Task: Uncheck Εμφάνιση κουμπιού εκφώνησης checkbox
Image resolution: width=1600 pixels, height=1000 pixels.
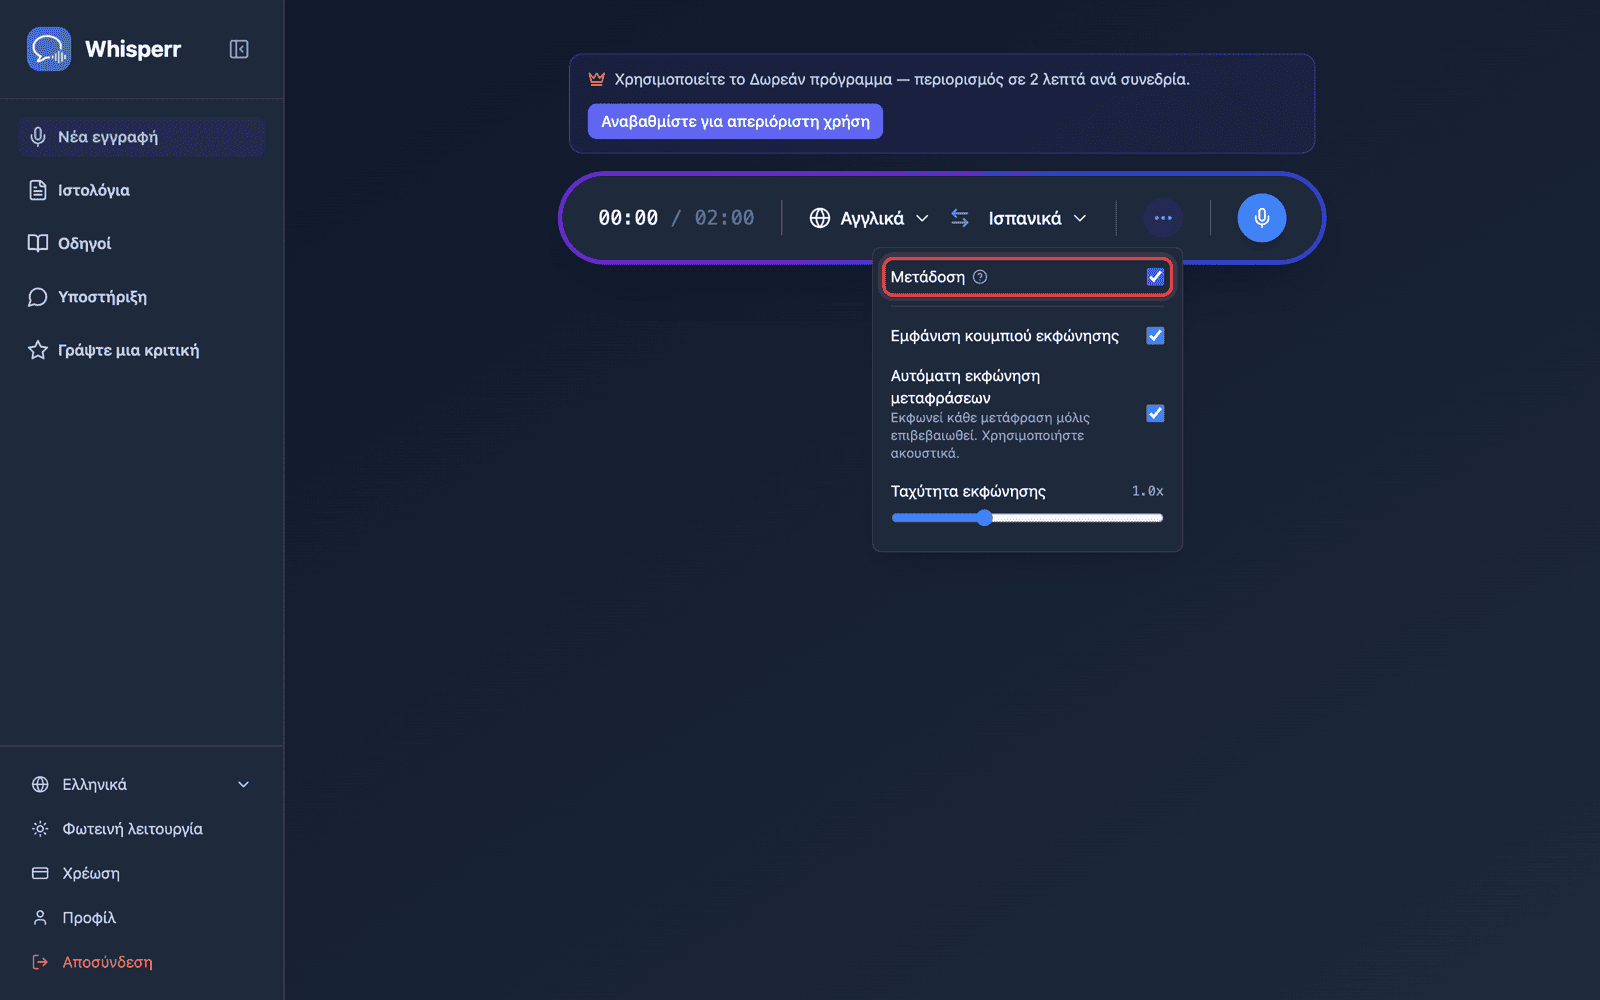Action: pos(1155,336)
